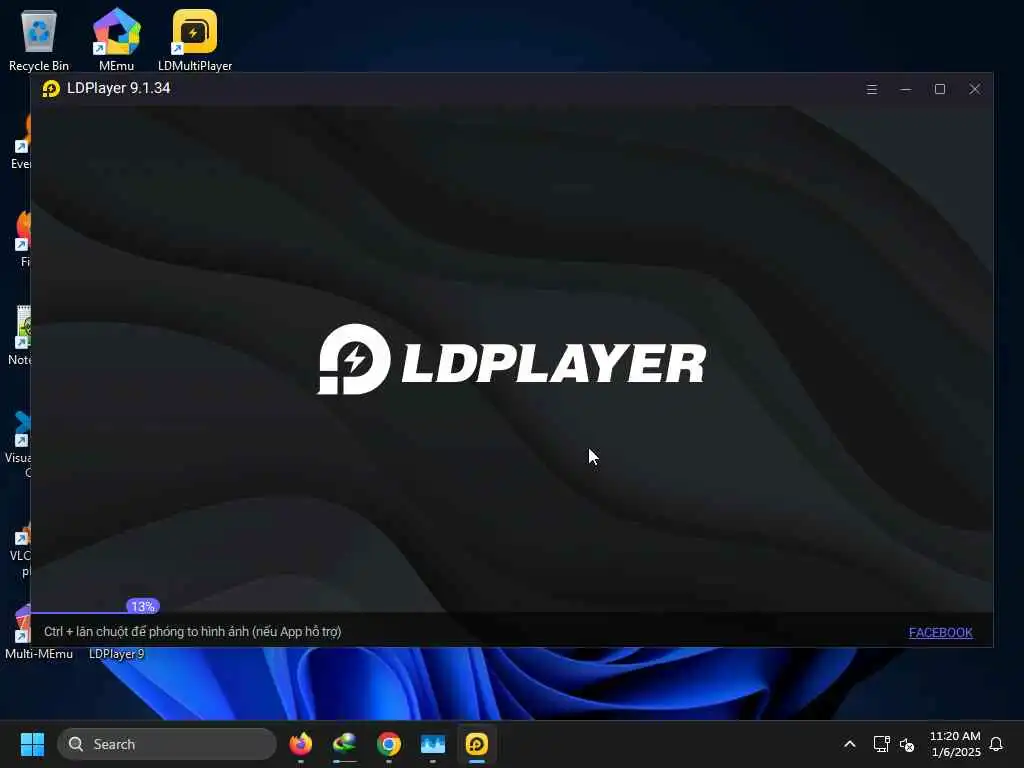1024x768 pixels.
Task: Open Google Chrome from the taskbar
Action: point(389,744)
